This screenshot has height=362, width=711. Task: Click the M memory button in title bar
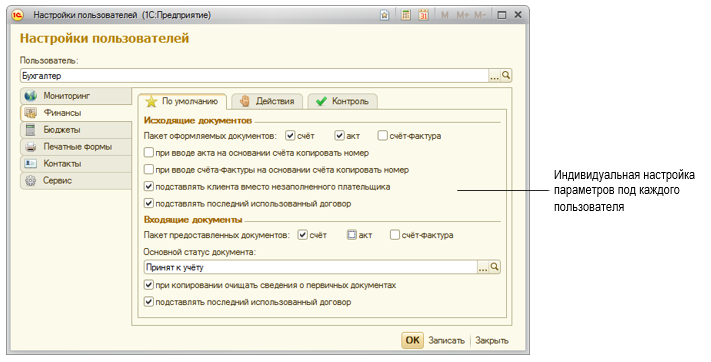click(x=444, y=15)
